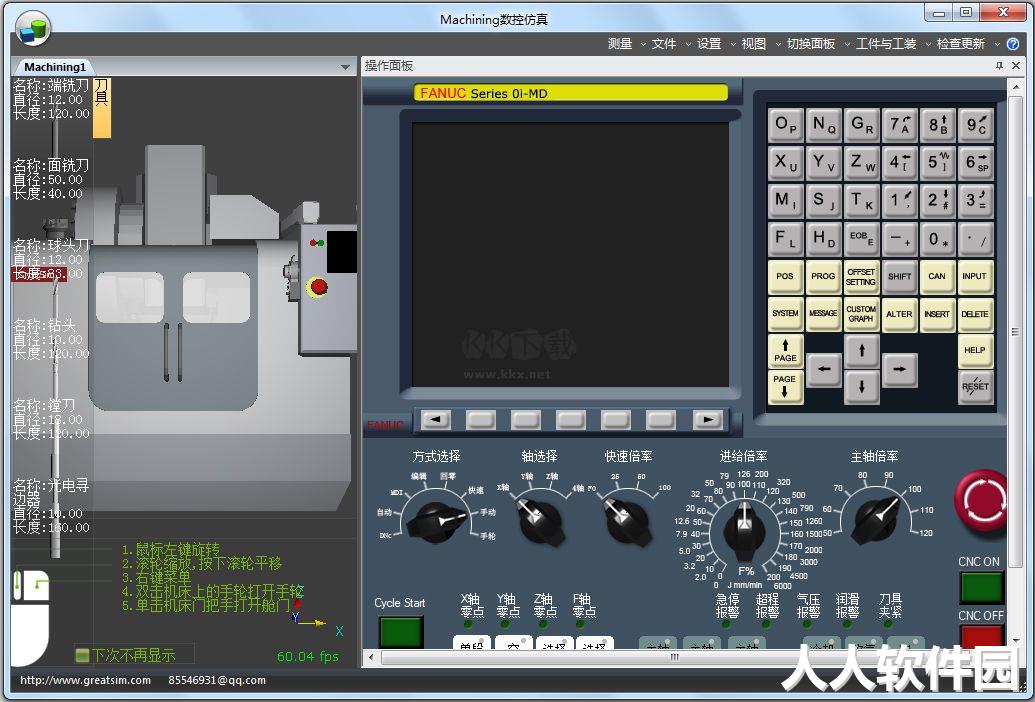This screenshot has height=702, width=1035.
Task: Tap the Y/V axis key
Action: click(824, 162)
